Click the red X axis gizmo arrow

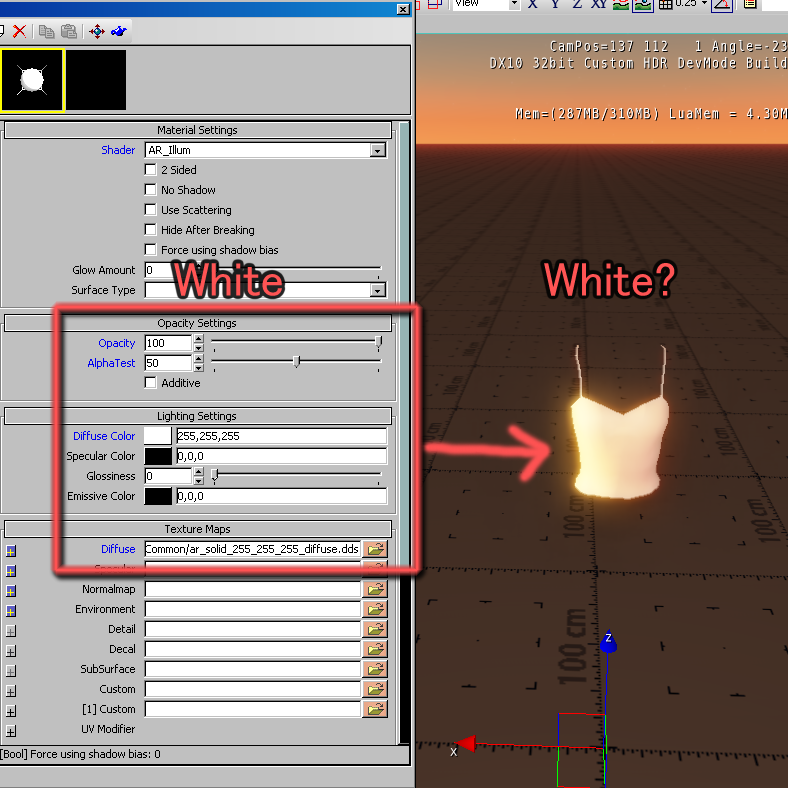[465, 743]
